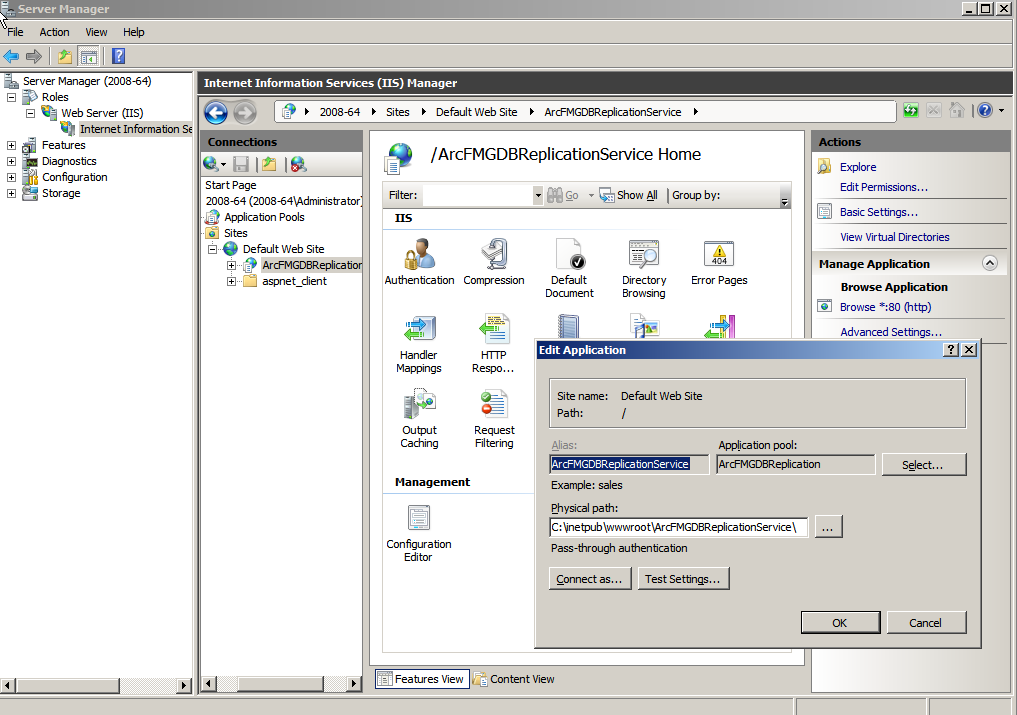Click the Test Settings button
This screenshot has height=715, width=1017.
(683, 578)
